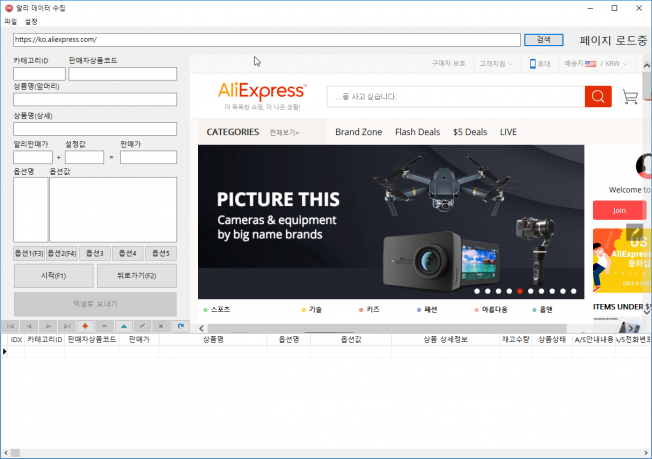Click the orange AliExpress search magnifier
Image resolution: width=652 pixels, height=459 pixels.
coord(598,96)
